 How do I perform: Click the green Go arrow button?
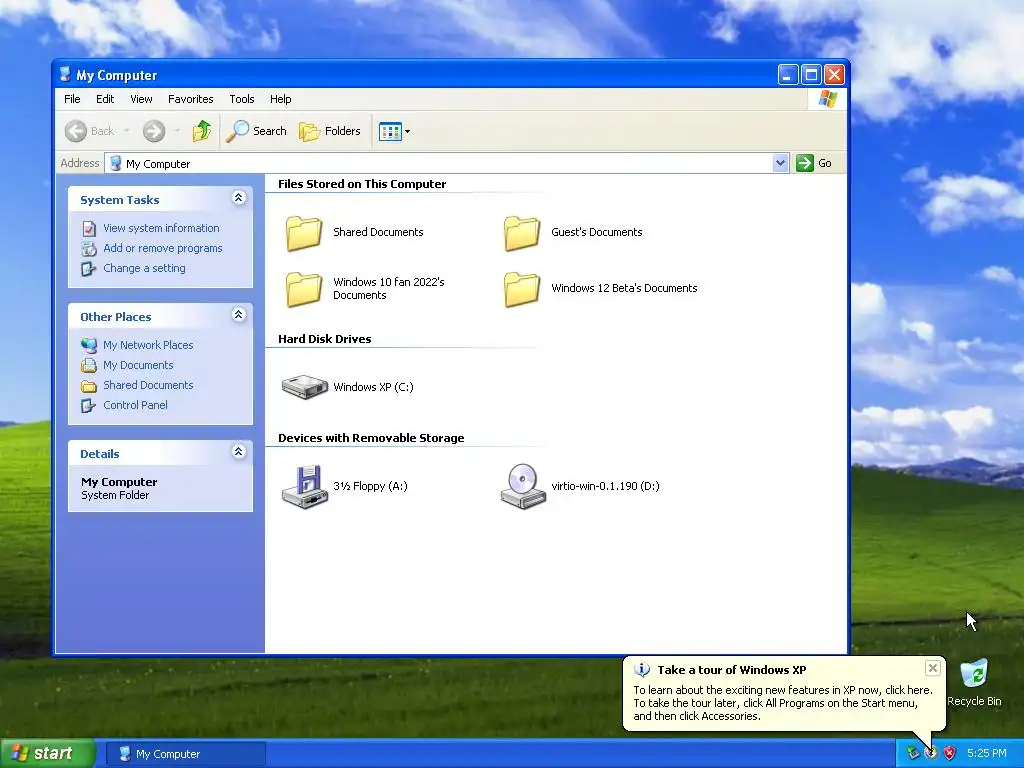(805, 163)
